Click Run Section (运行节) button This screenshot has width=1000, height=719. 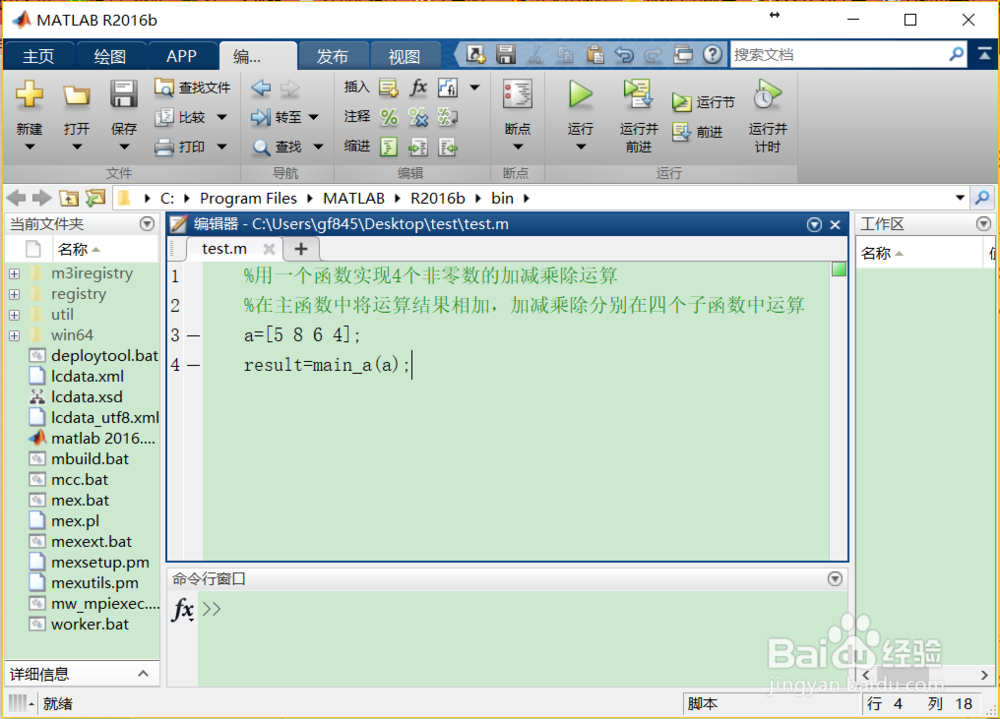tap(703, 102)
